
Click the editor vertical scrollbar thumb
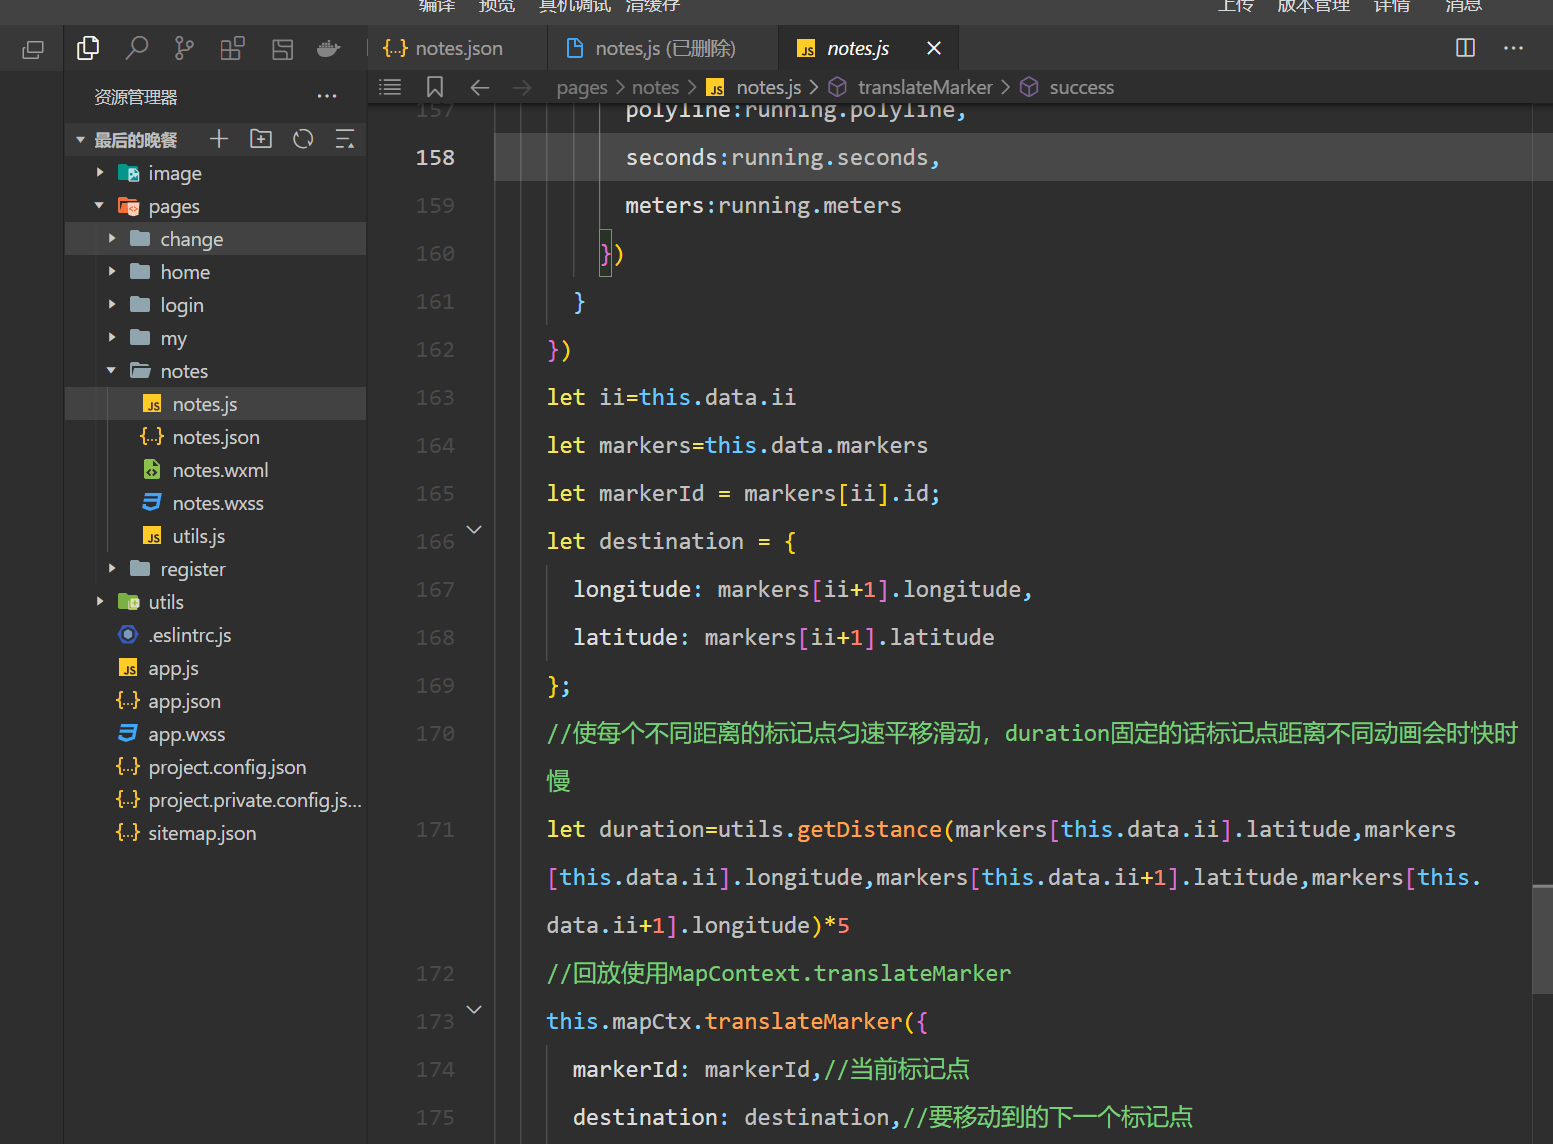[1542, 939]
